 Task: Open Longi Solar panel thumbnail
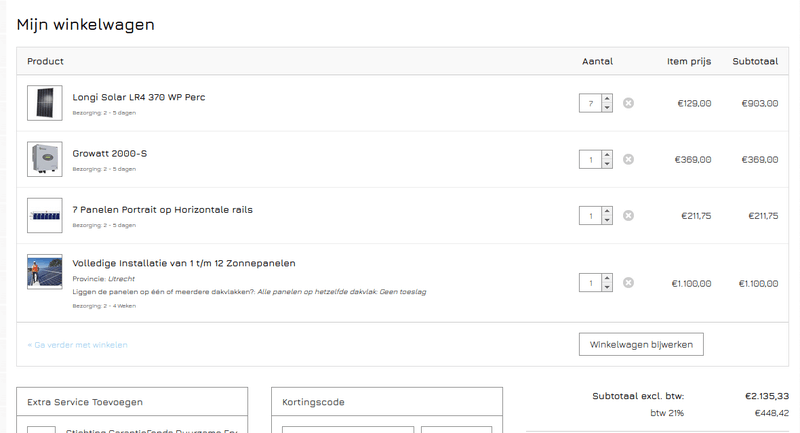(45, 103)
